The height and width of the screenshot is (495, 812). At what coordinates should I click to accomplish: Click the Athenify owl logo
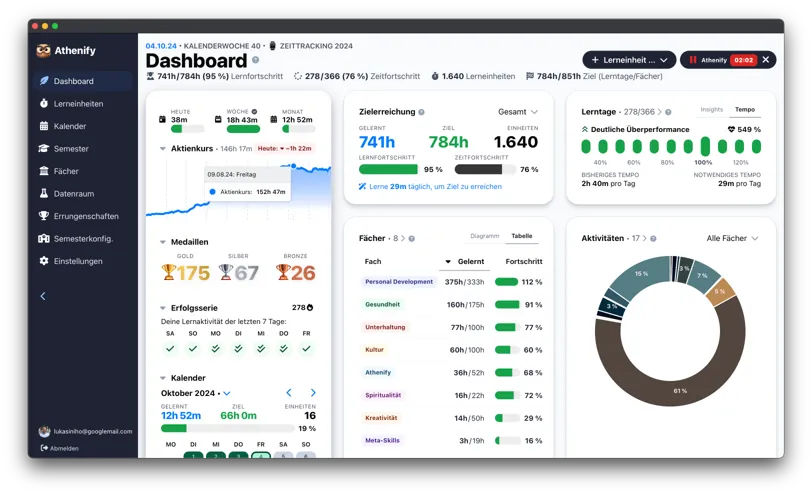(x=44, y=50)
